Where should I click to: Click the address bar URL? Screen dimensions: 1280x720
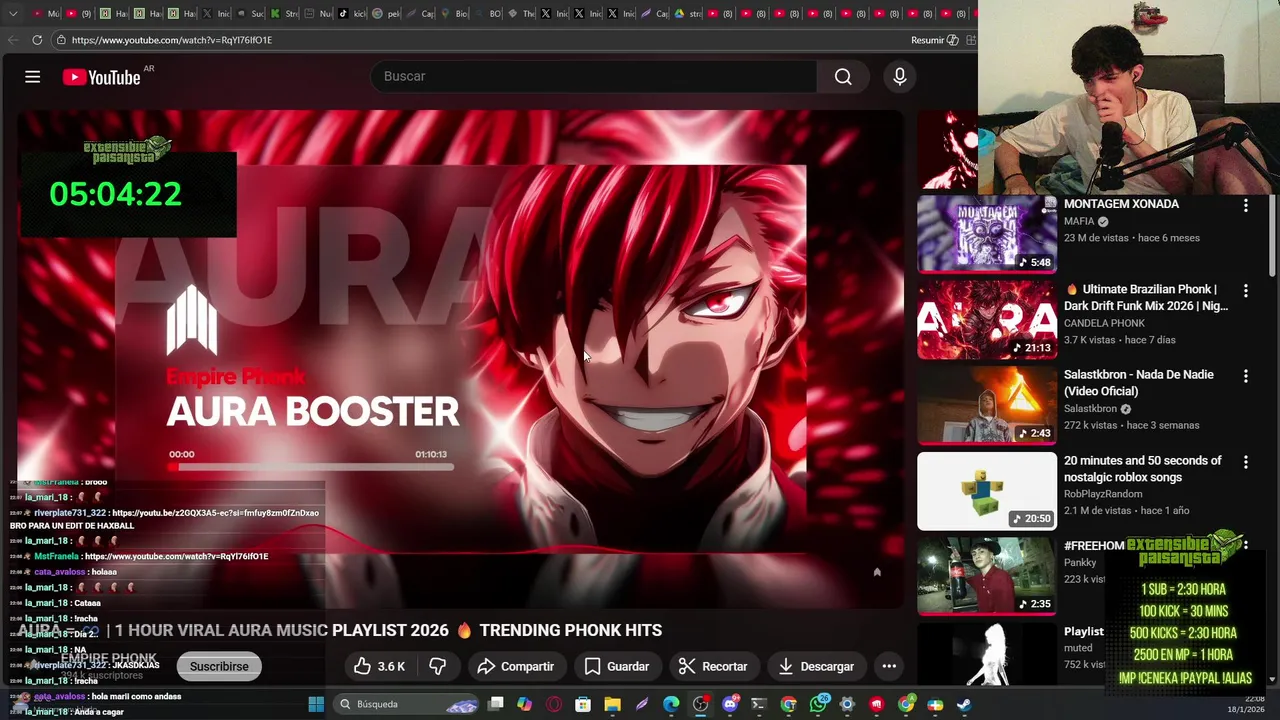click(172, 40)
